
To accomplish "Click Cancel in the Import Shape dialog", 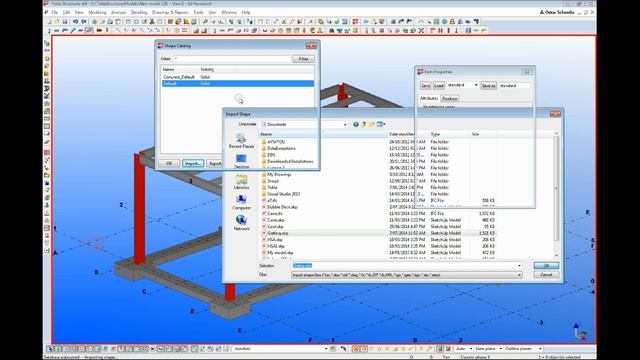I will coord(546,275).
